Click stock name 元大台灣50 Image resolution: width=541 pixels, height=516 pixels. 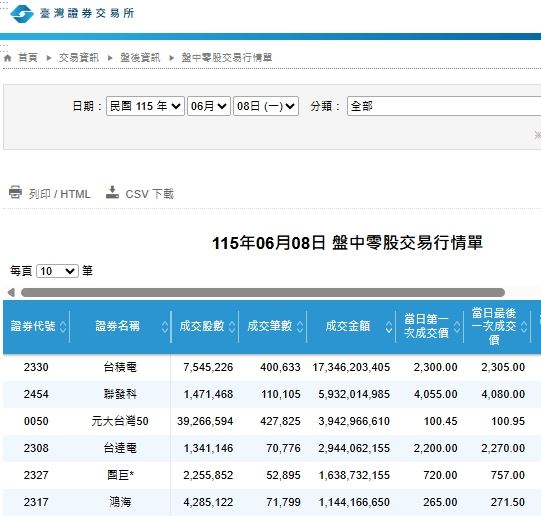coord(120,421)
